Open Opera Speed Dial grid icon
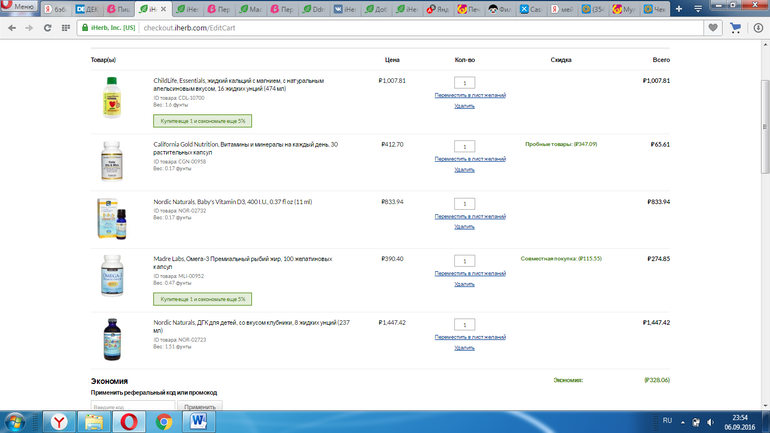 point(66,28)
